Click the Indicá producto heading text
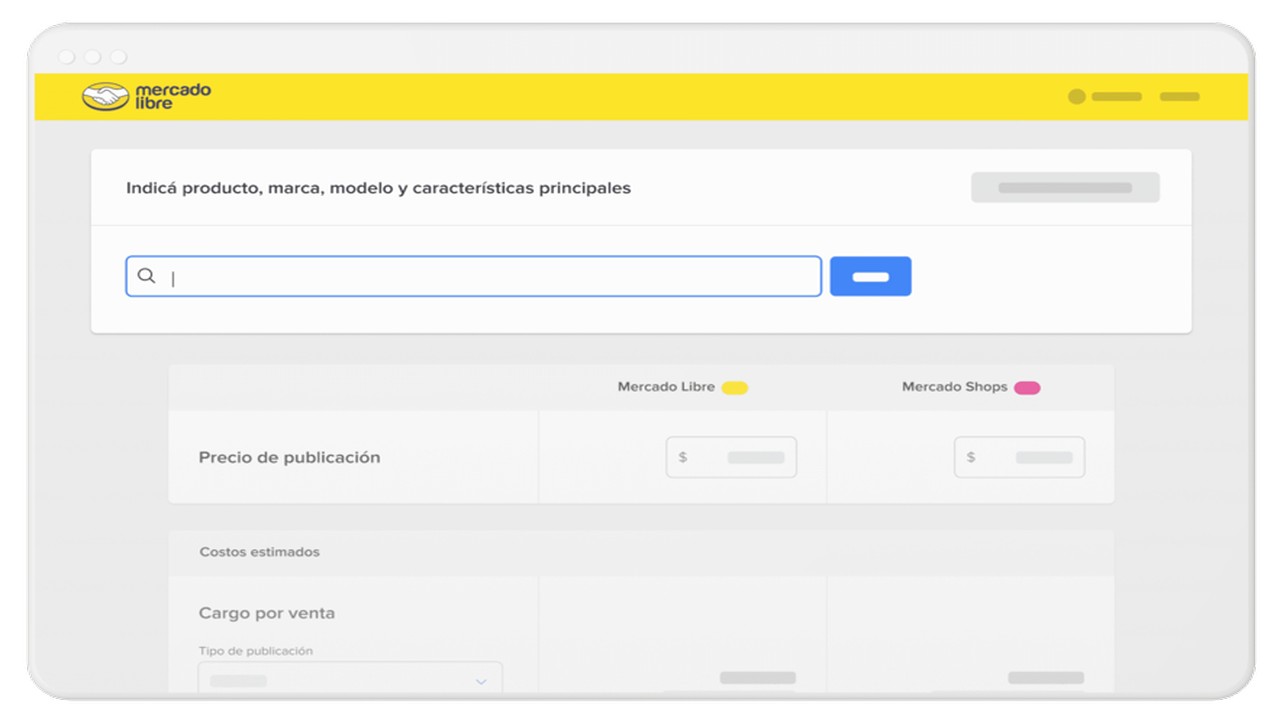The width and height of the screenshot is (1280, 720). [378, 188]
